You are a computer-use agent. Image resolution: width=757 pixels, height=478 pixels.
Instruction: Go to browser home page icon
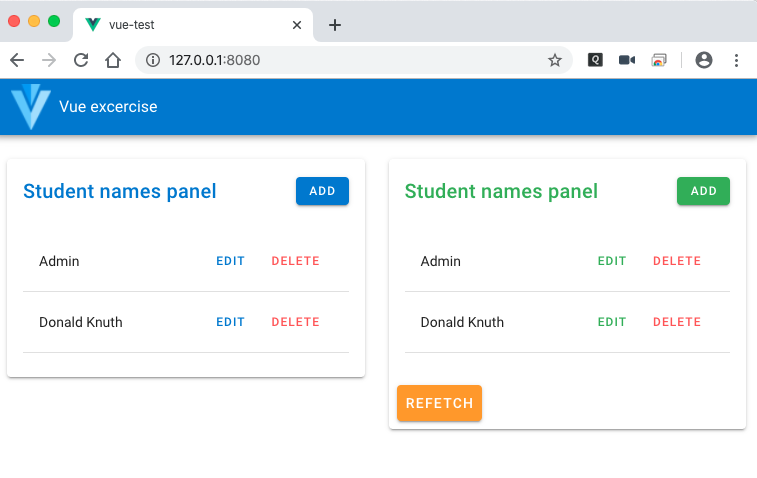click(113, 60)
